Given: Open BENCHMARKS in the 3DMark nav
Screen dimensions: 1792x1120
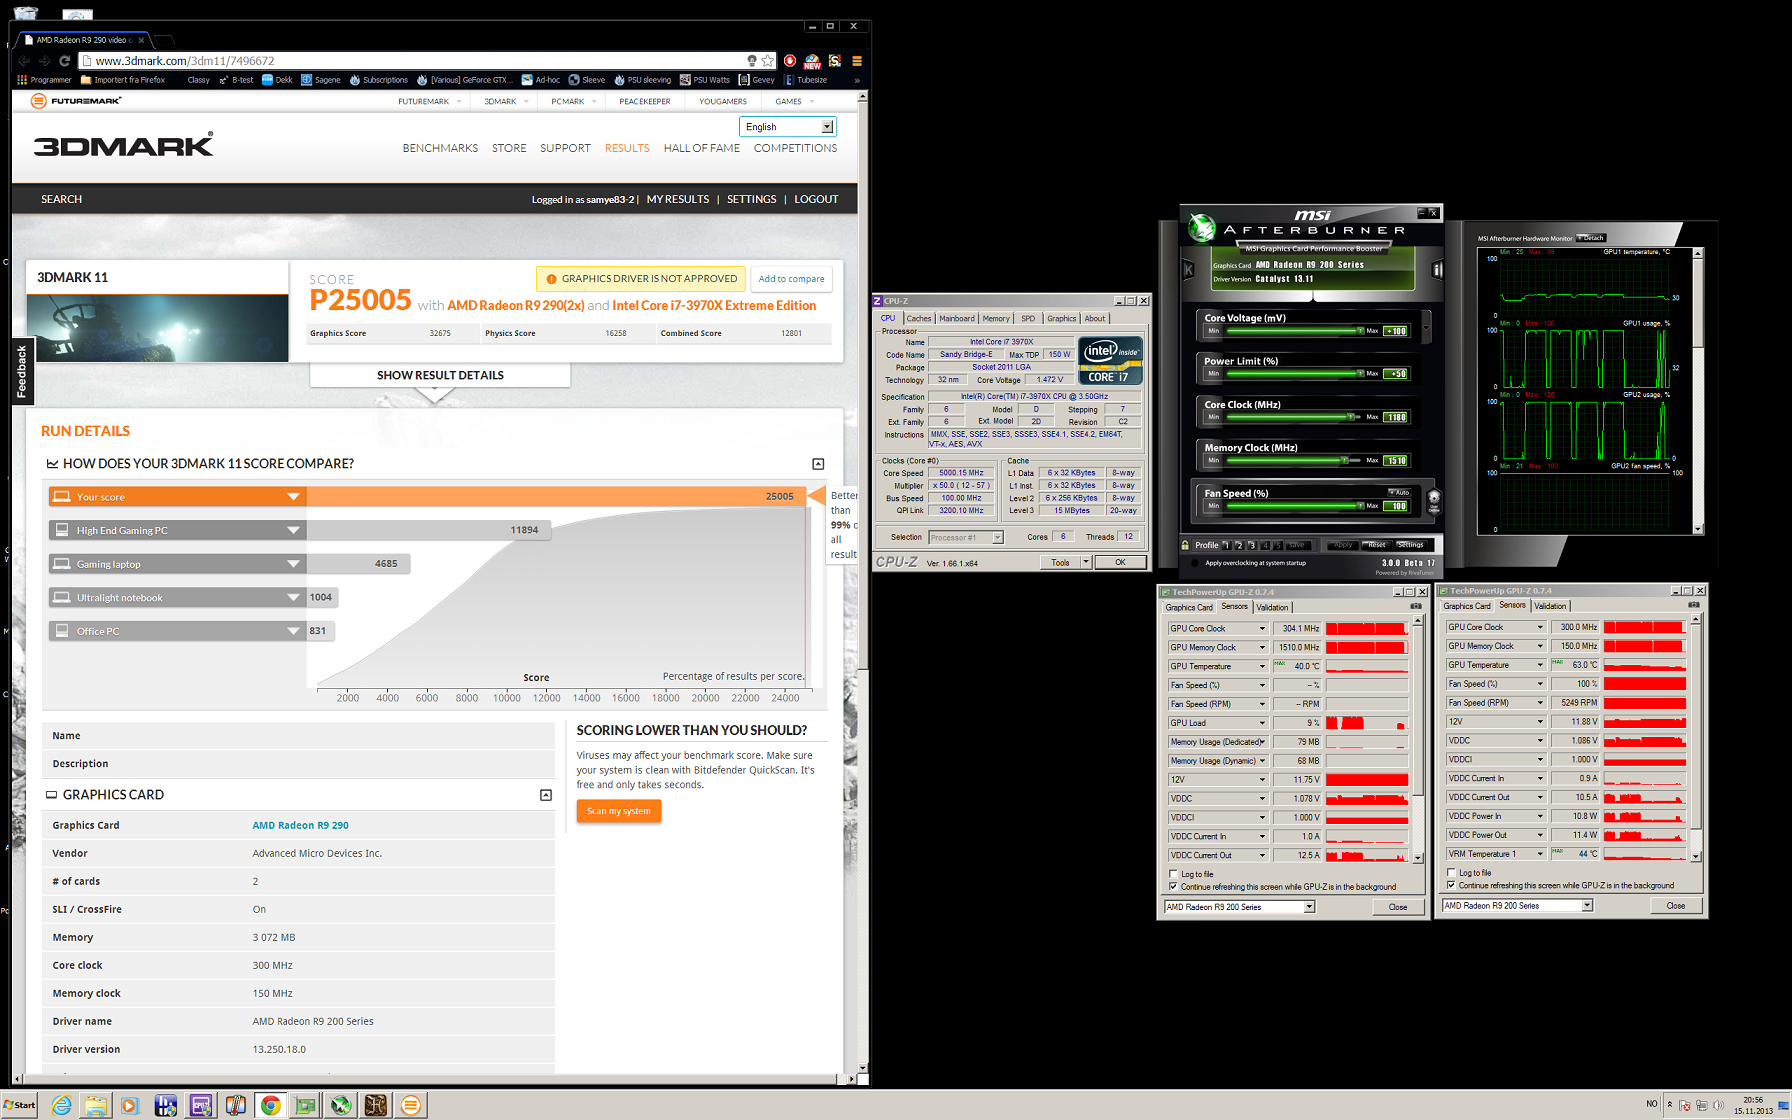Looking at the screenshot, I should click(x=440, y=148).
